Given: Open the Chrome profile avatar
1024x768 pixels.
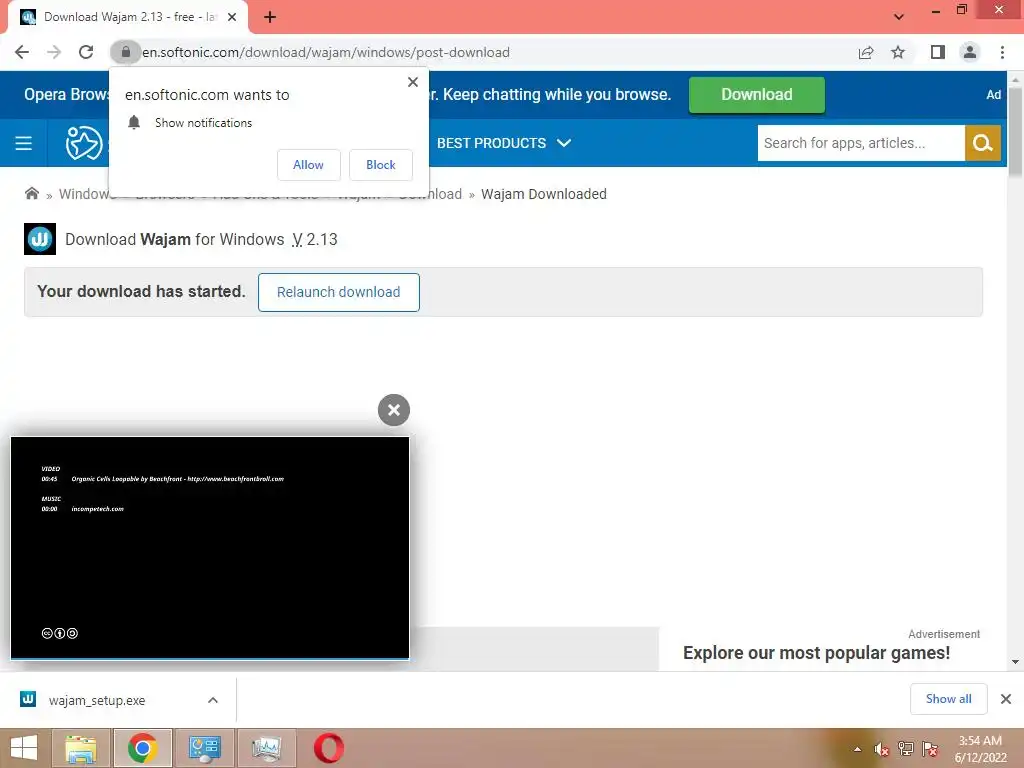Looking at the screenshot, I should 970,52.
